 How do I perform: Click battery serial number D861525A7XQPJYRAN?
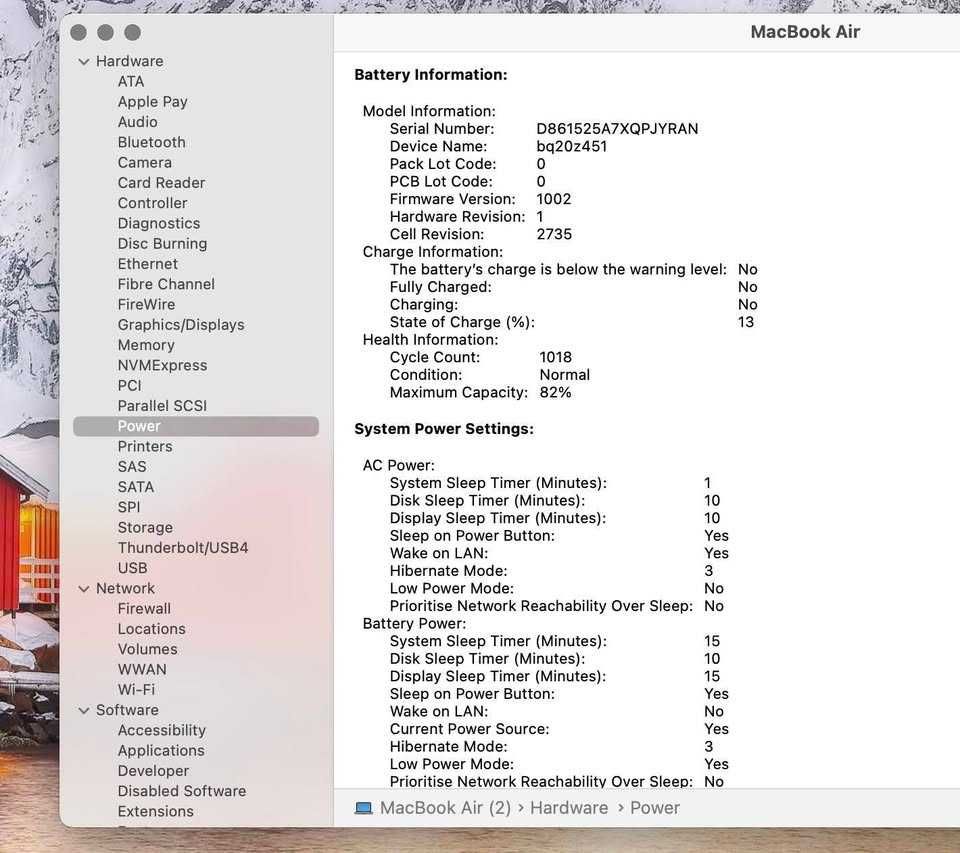pyautogui.click(x=617, y=129)
